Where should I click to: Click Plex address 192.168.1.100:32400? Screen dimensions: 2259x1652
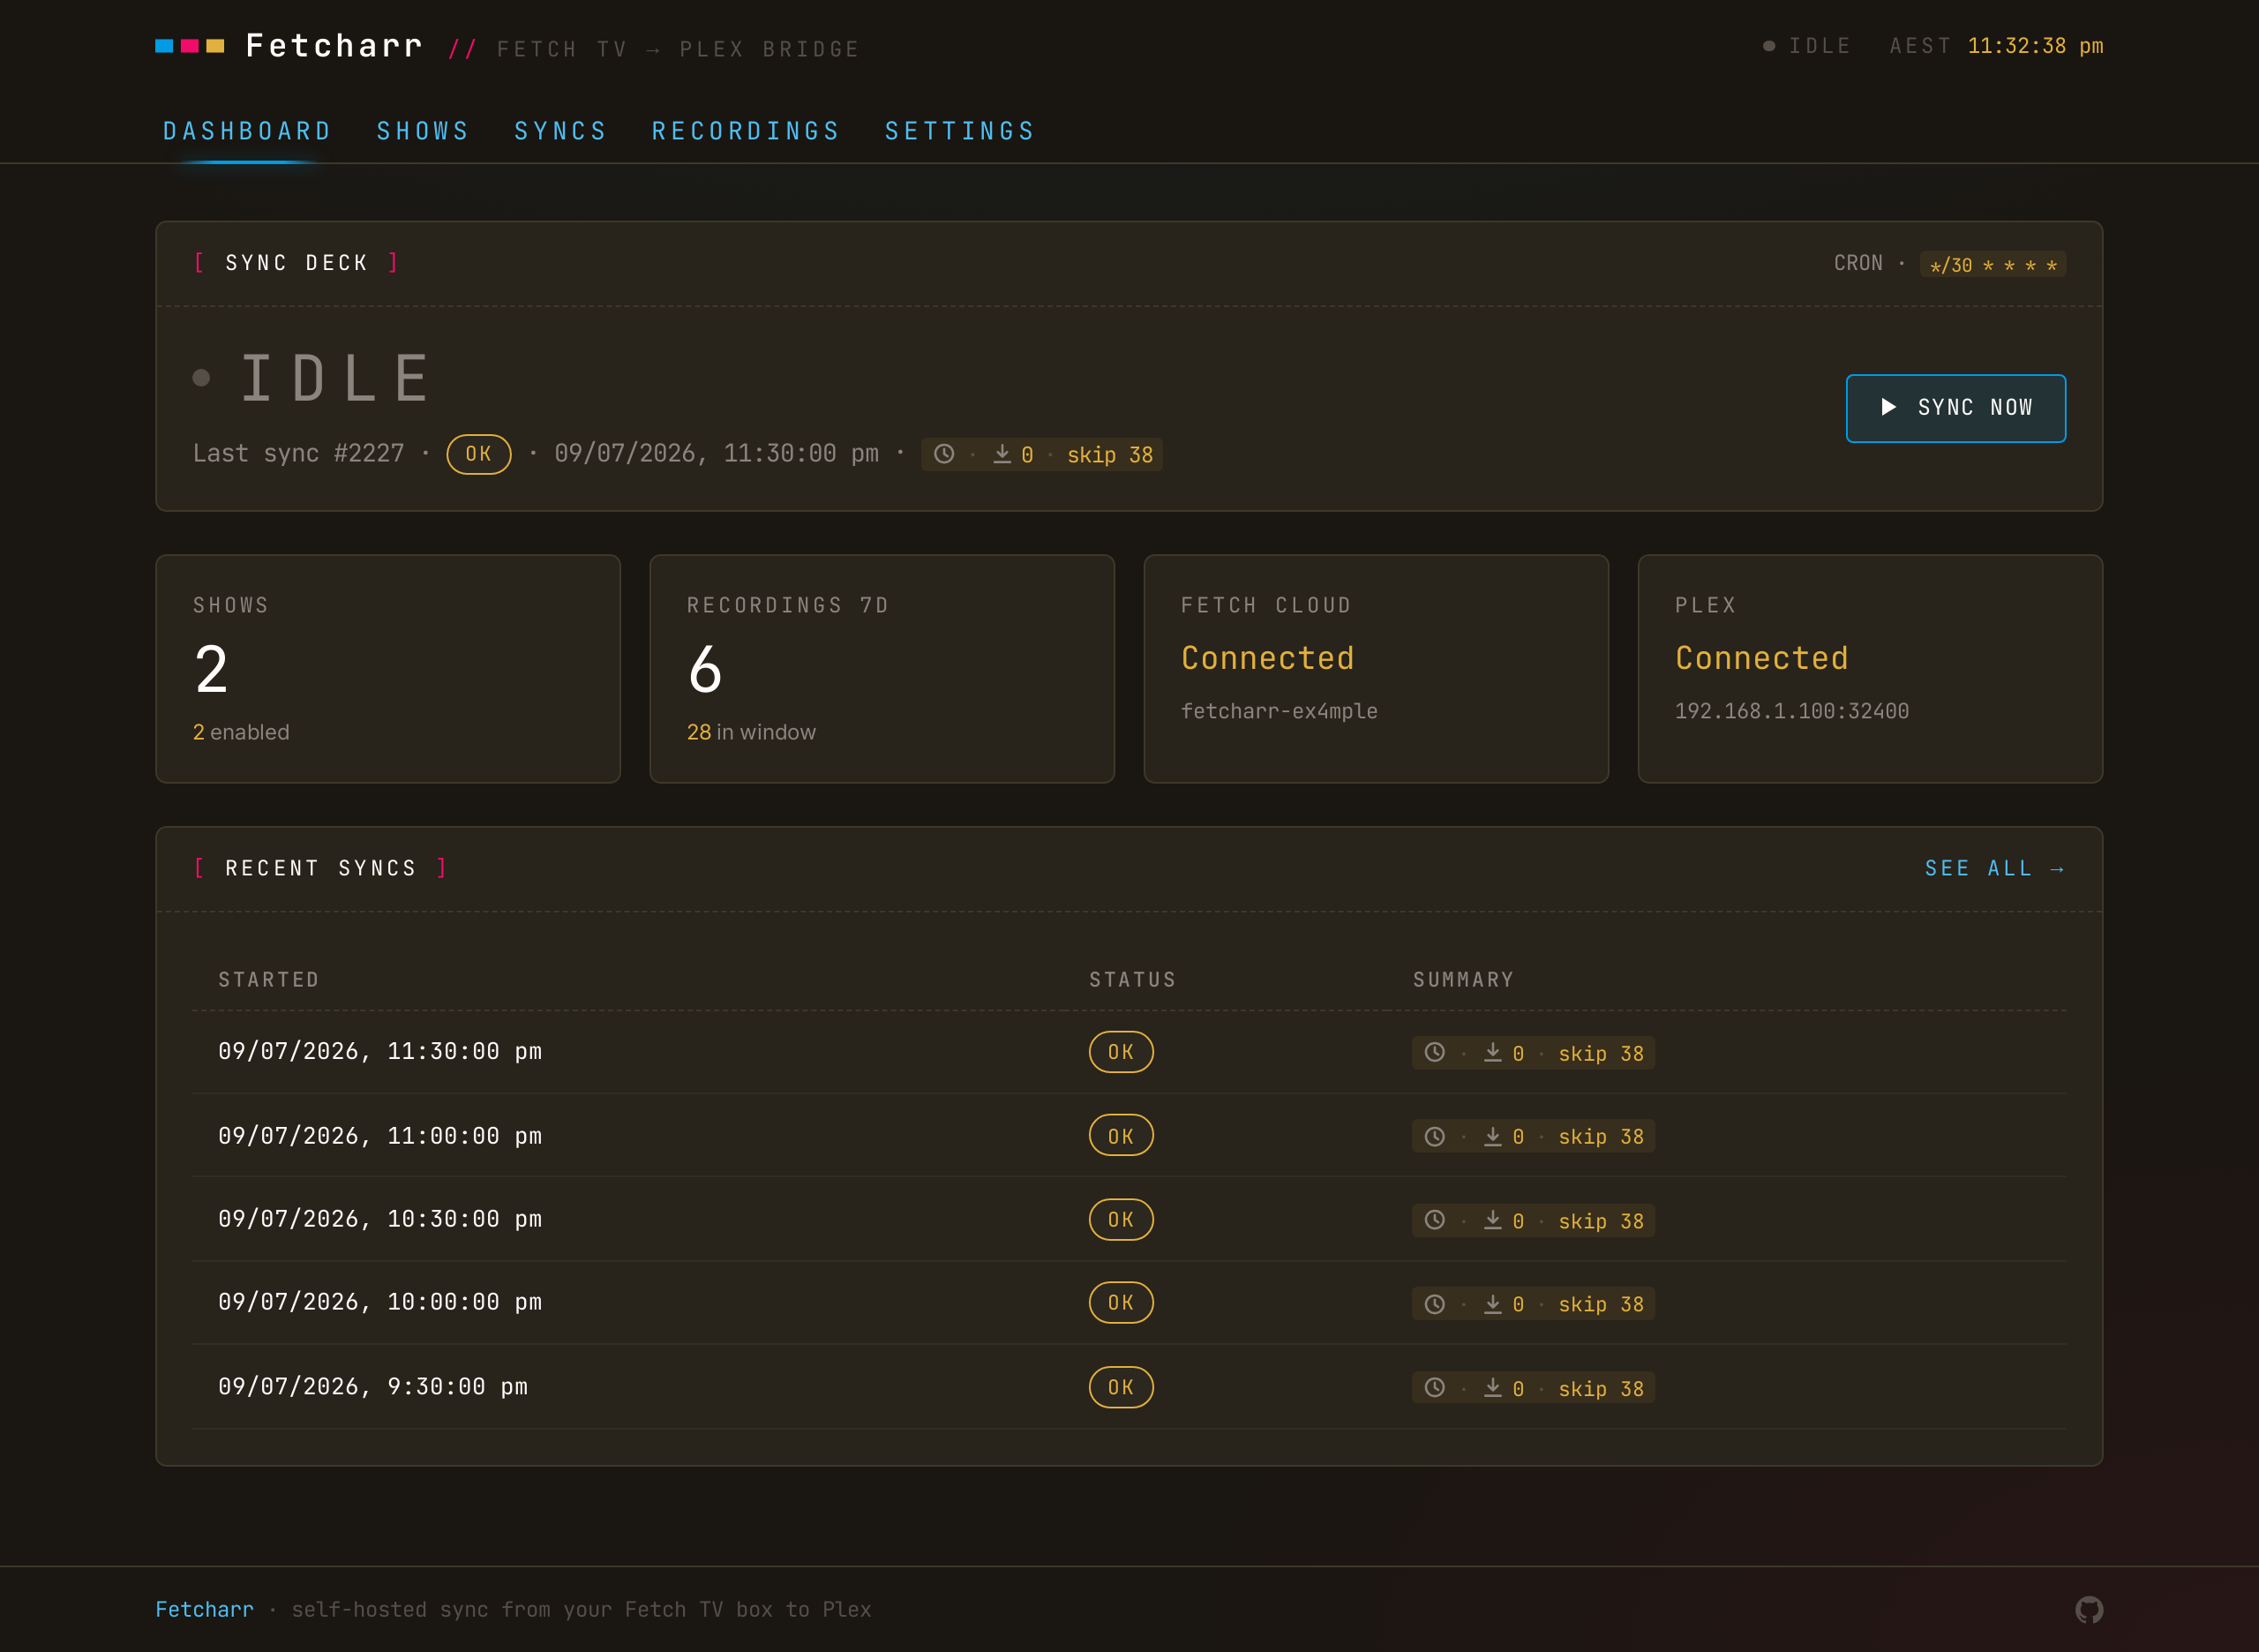click(1791, 711)
